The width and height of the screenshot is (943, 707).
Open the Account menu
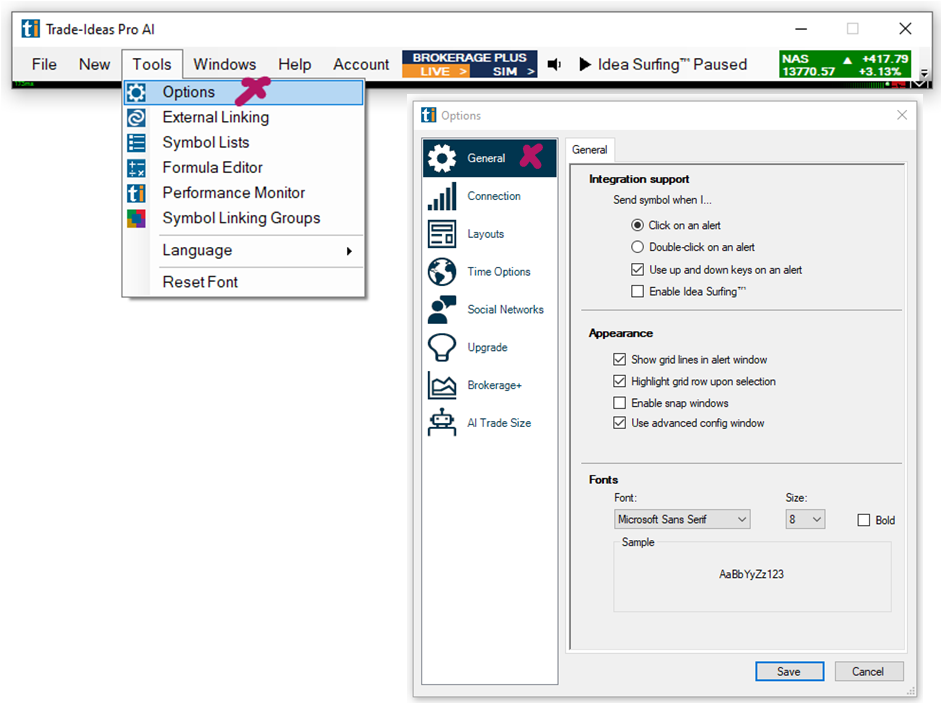[361, 64]
